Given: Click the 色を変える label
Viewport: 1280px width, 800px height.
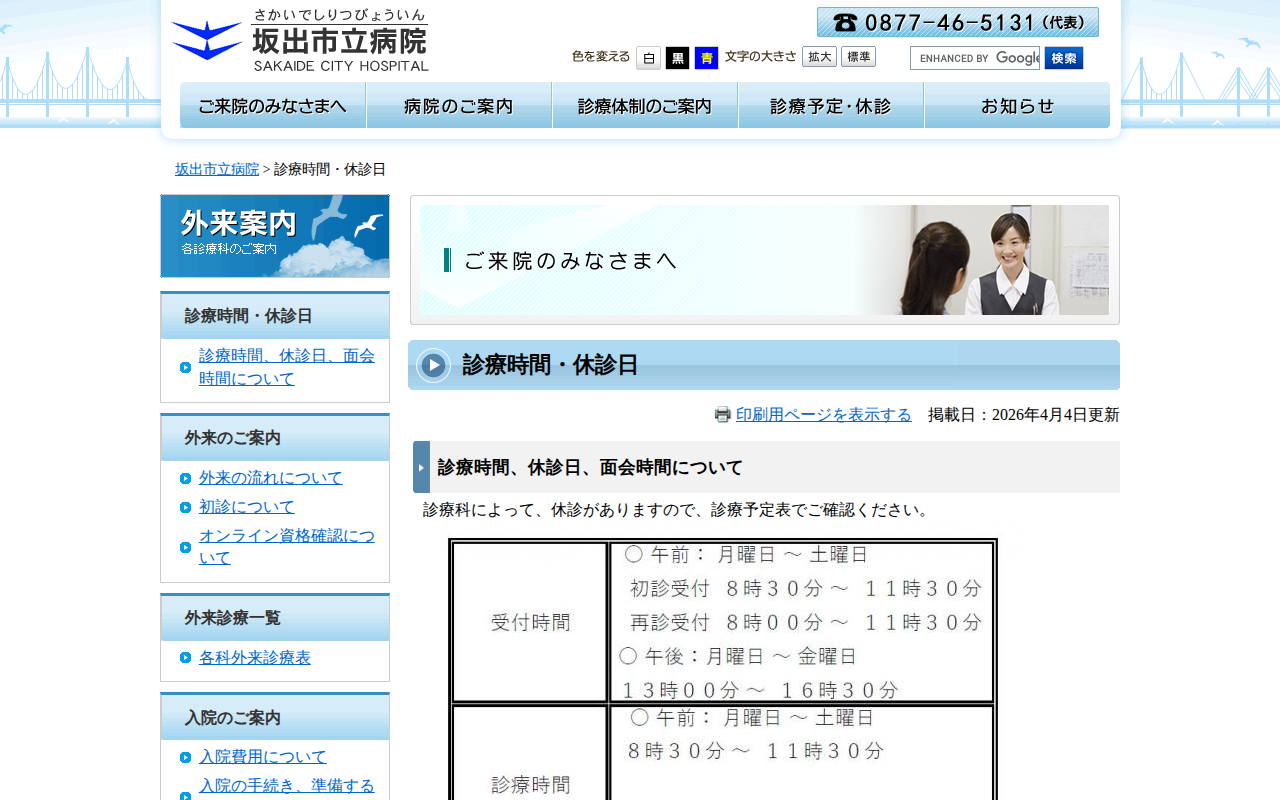Looking at the screenshot, I should tap(601, 57).
